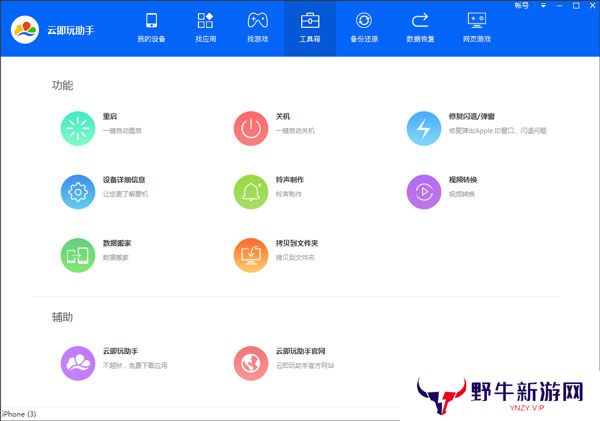The width and height of the screenshot is (600, 421).
Task: Click the 拷贝到文件夹 title
Action: (x=297, y=243)
